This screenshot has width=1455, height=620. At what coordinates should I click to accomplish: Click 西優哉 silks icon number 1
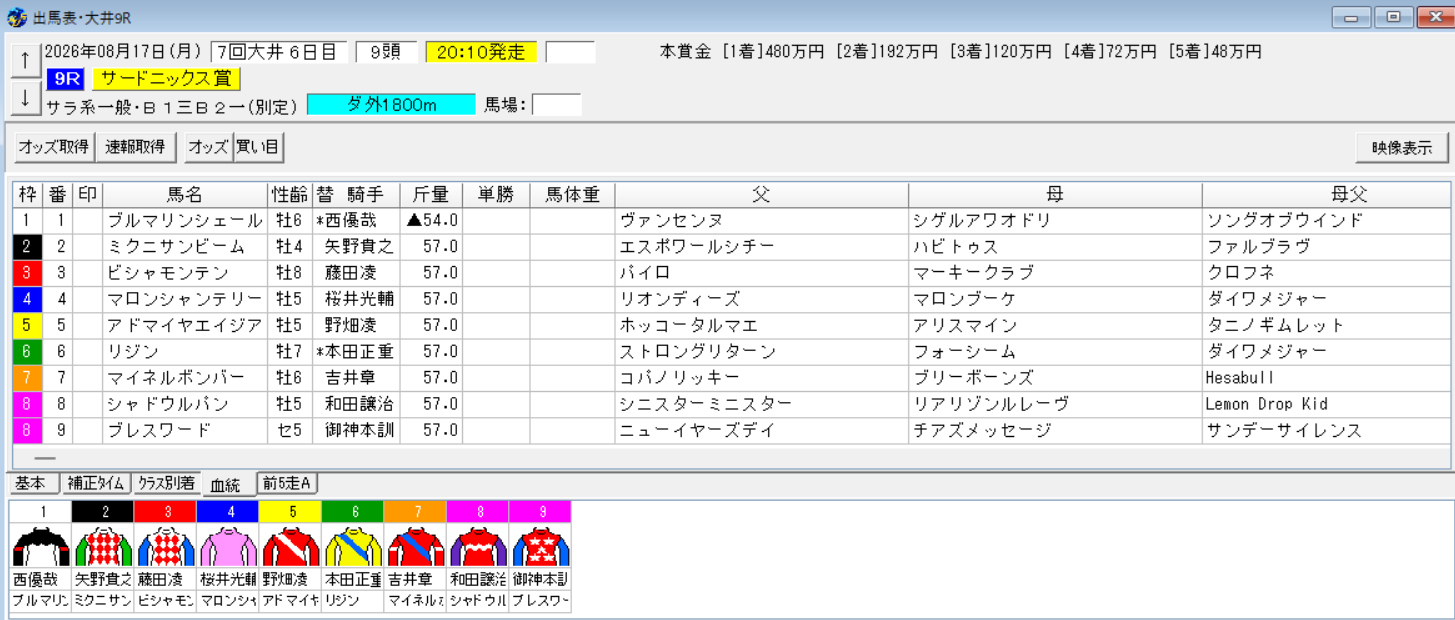40,546
